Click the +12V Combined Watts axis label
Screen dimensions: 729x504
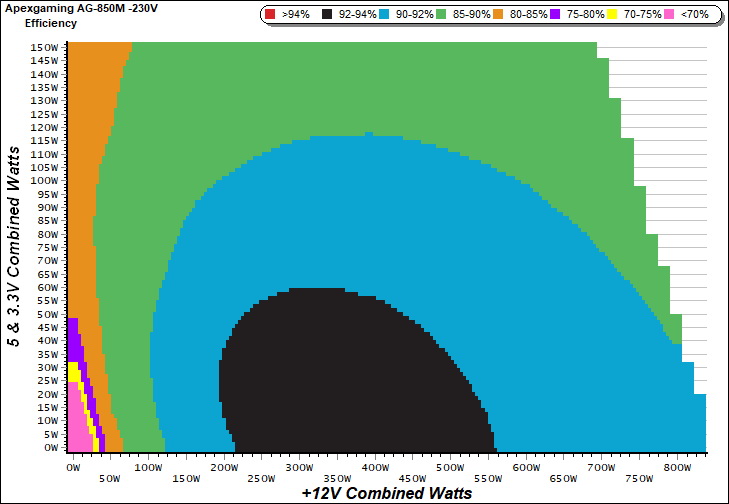[x=380, y=493]
